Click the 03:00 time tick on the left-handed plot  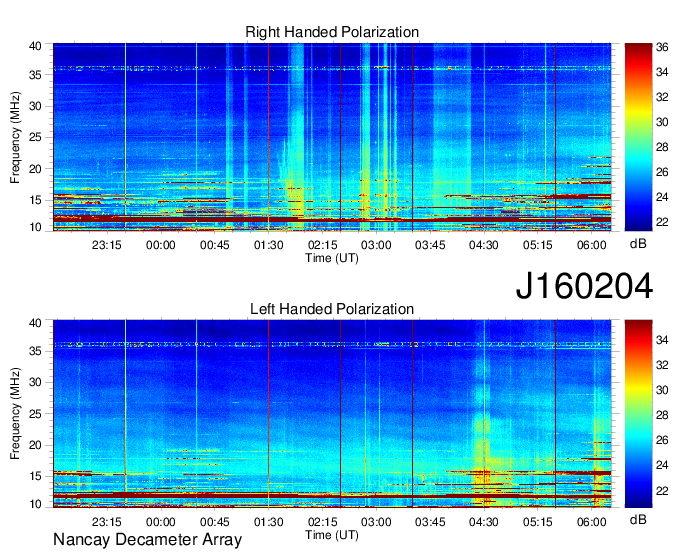coord(376,522)
